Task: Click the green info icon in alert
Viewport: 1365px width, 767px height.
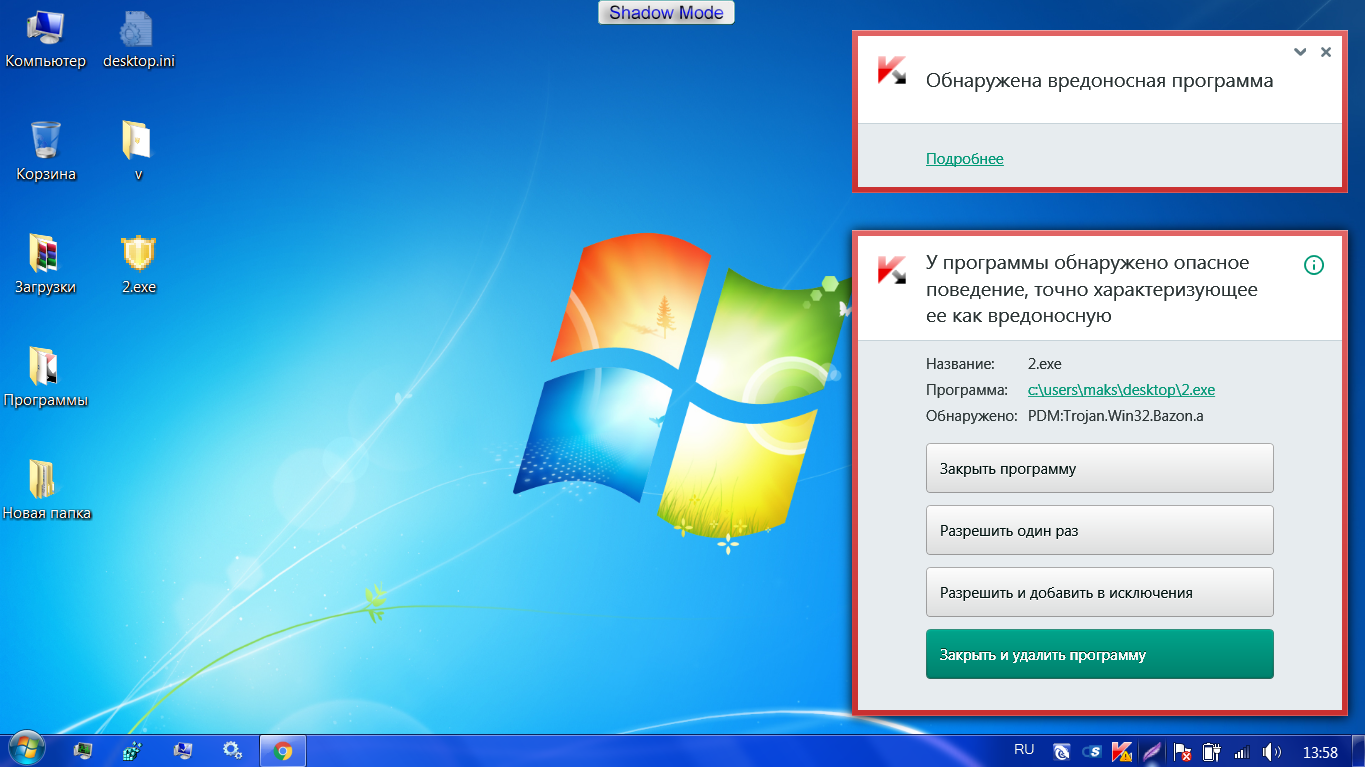Action: (1314, 265)
